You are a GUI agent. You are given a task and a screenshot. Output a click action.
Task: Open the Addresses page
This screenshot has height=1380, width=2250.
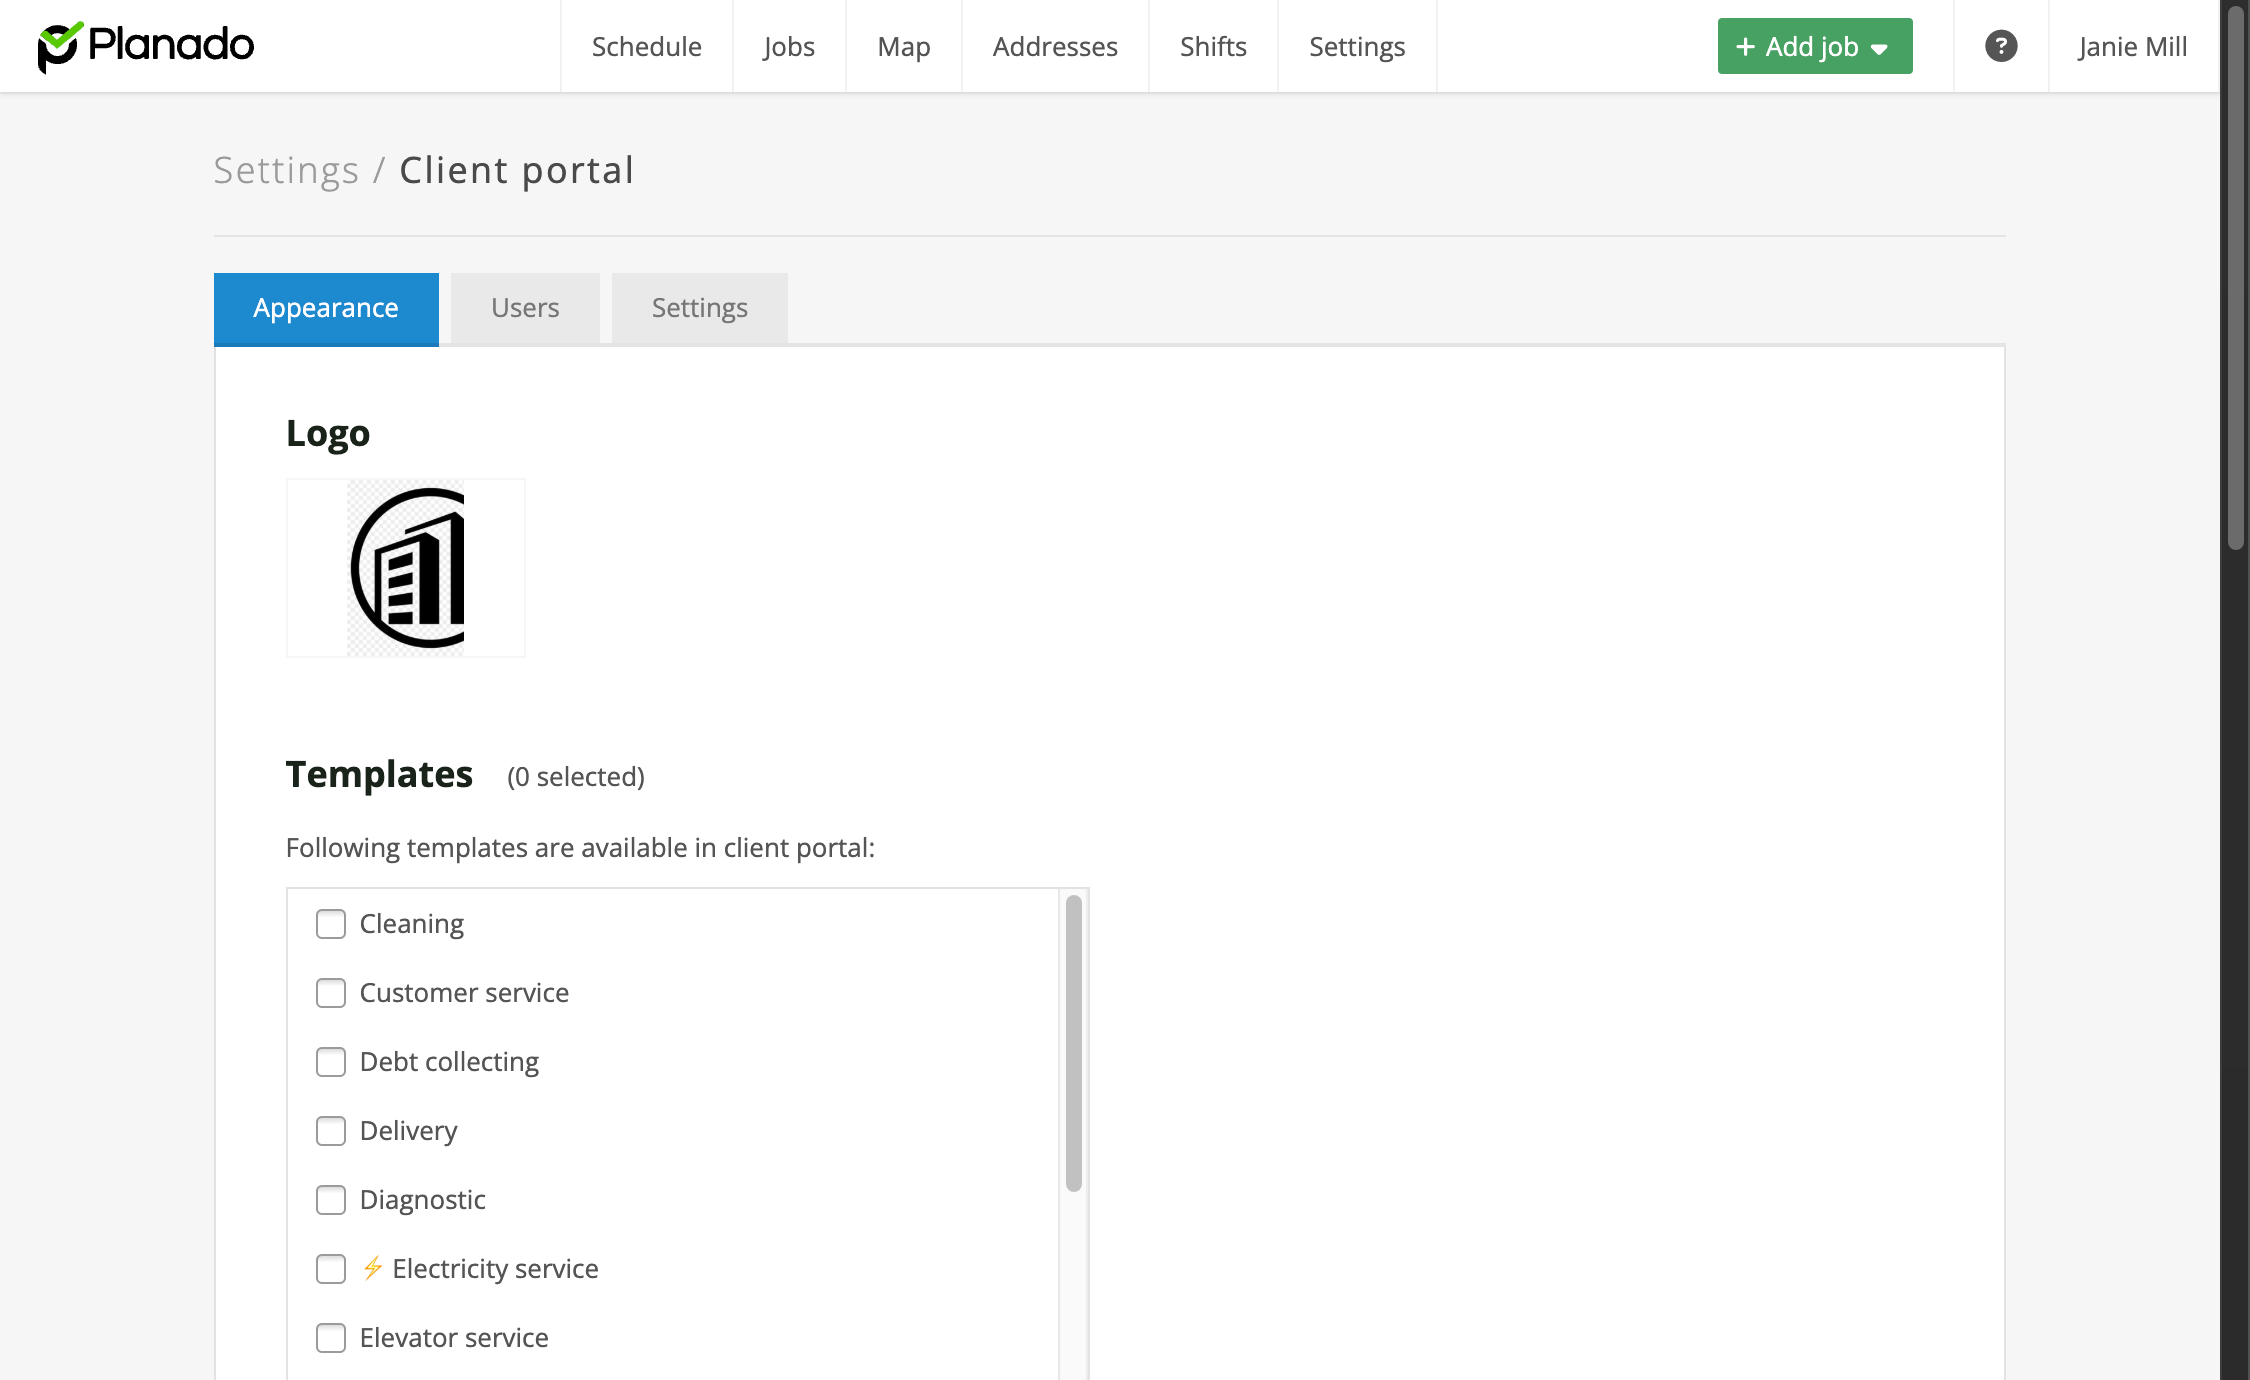tap(1055, 47)
